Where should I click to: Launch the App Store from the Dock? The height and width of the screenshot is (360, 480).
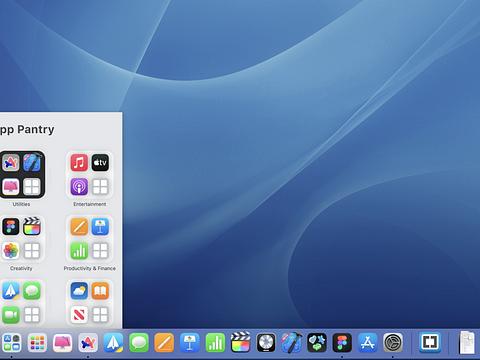pyautogui.click(x=368, y=342)
